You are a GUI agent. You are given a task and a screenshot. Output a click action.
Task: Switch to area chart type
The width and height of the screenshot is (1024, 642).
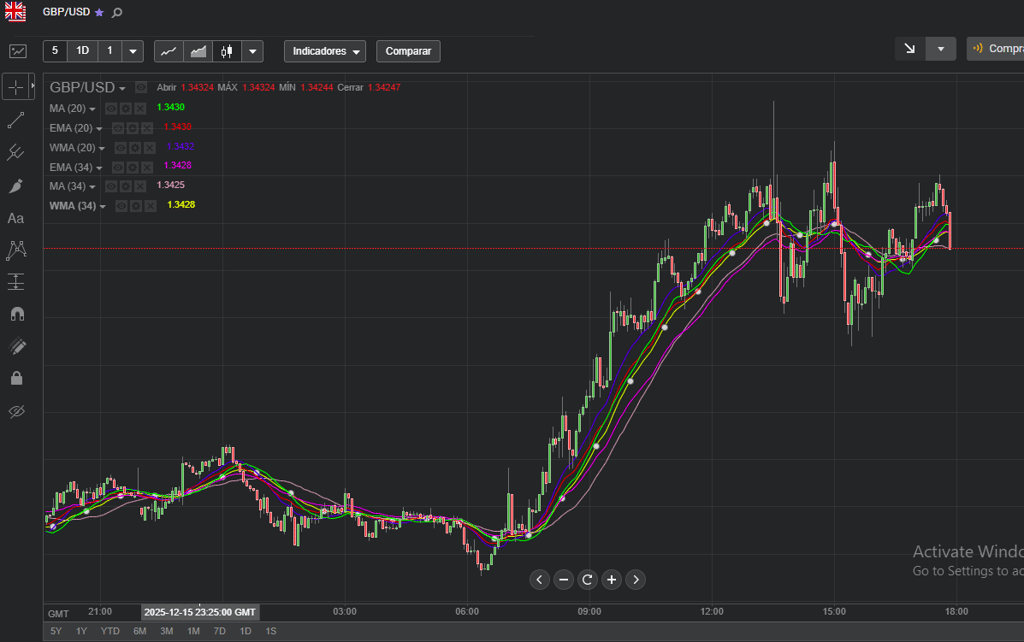[198, 51]
